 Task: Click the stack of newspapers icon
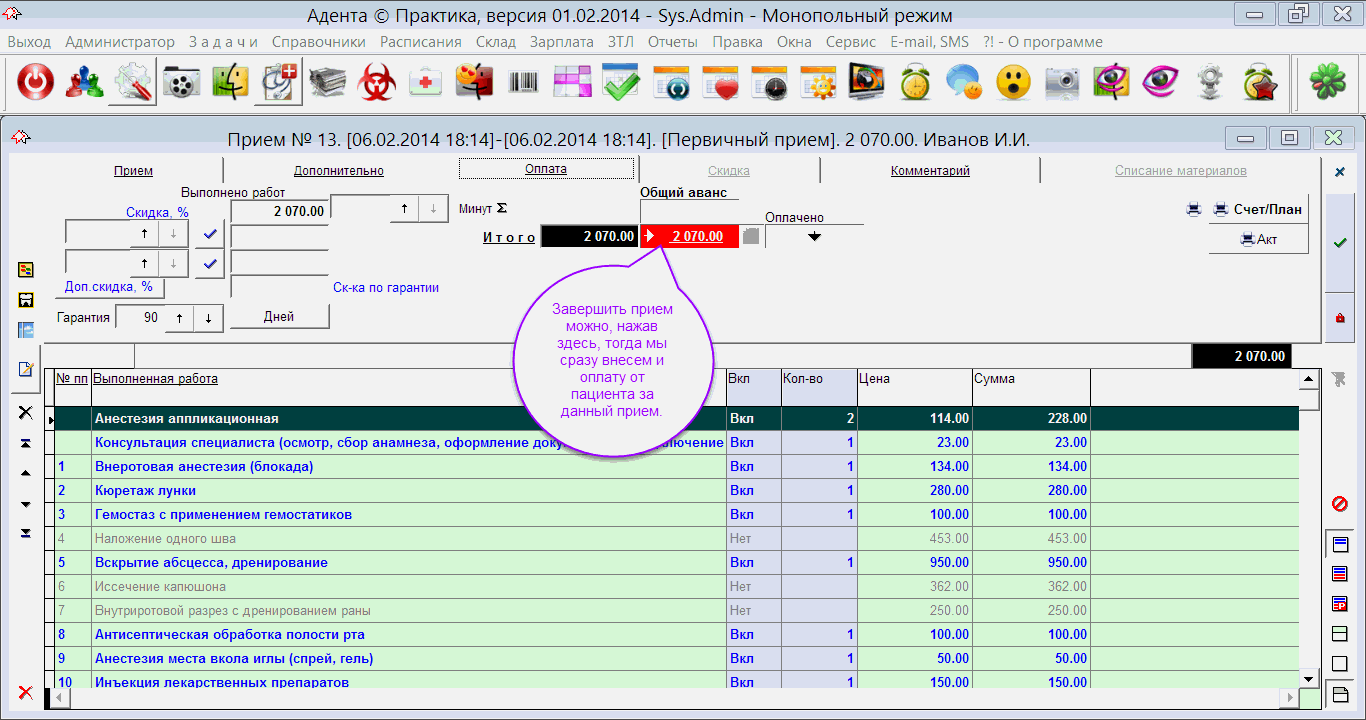328,83
